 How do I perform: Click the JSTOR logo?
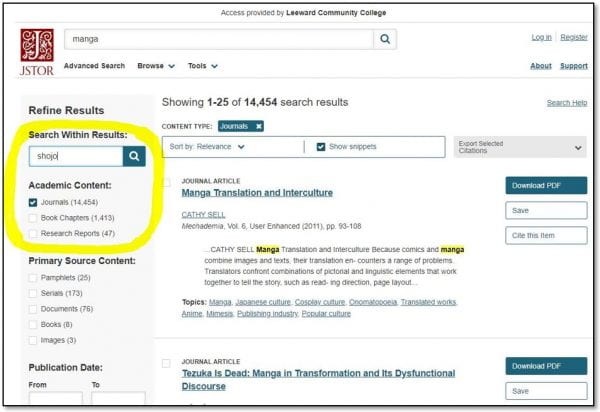(x=37, y=52)
